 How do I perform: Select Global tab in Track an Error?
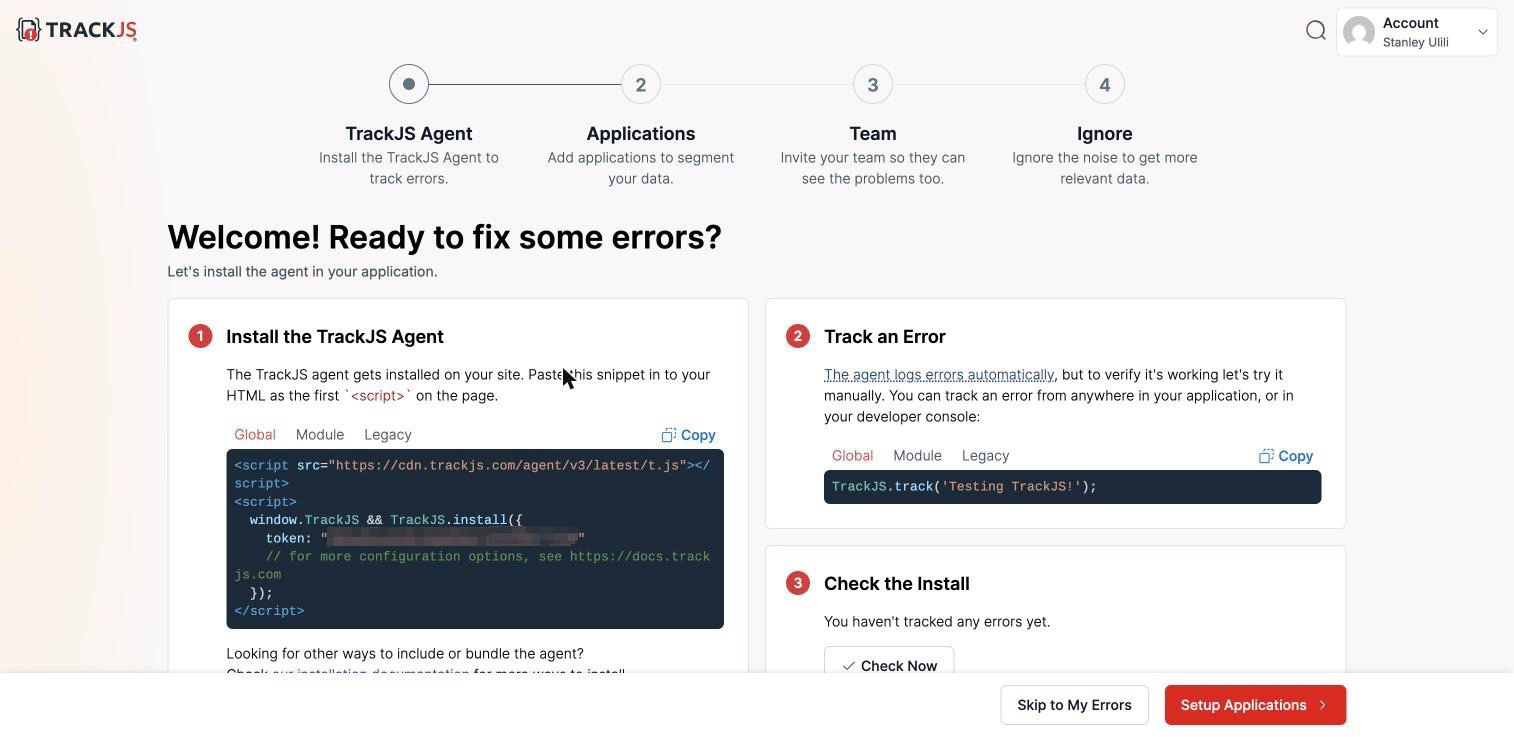coord(852,455)
